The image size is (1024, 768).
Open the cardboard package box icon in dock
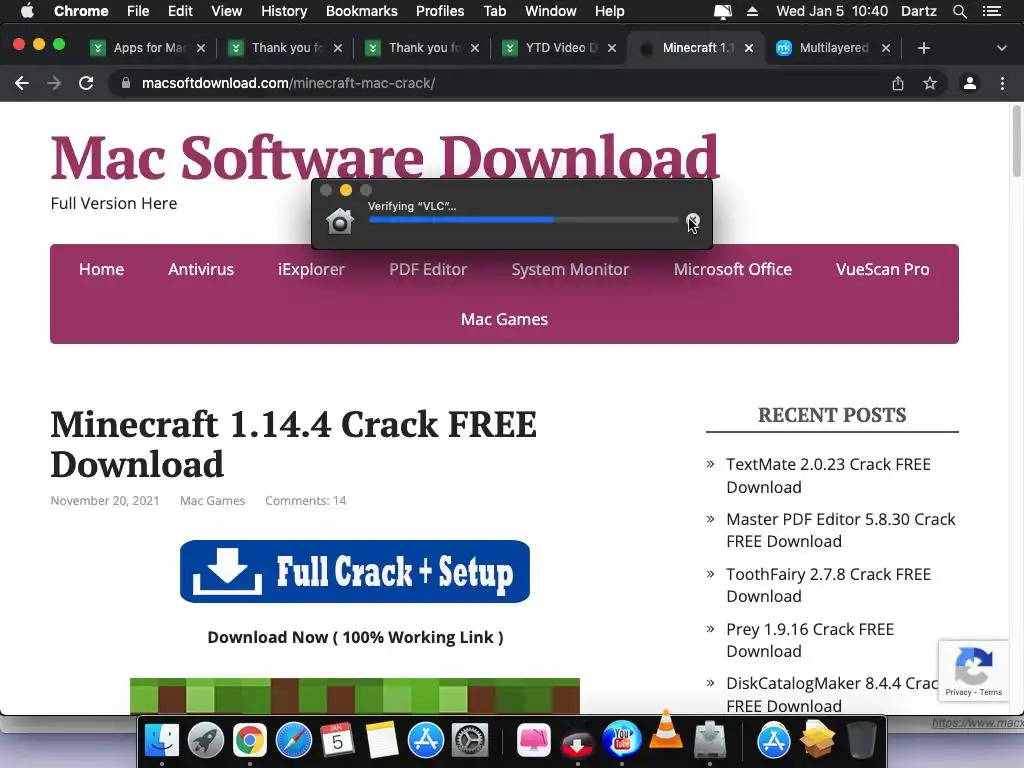(817, 739)
